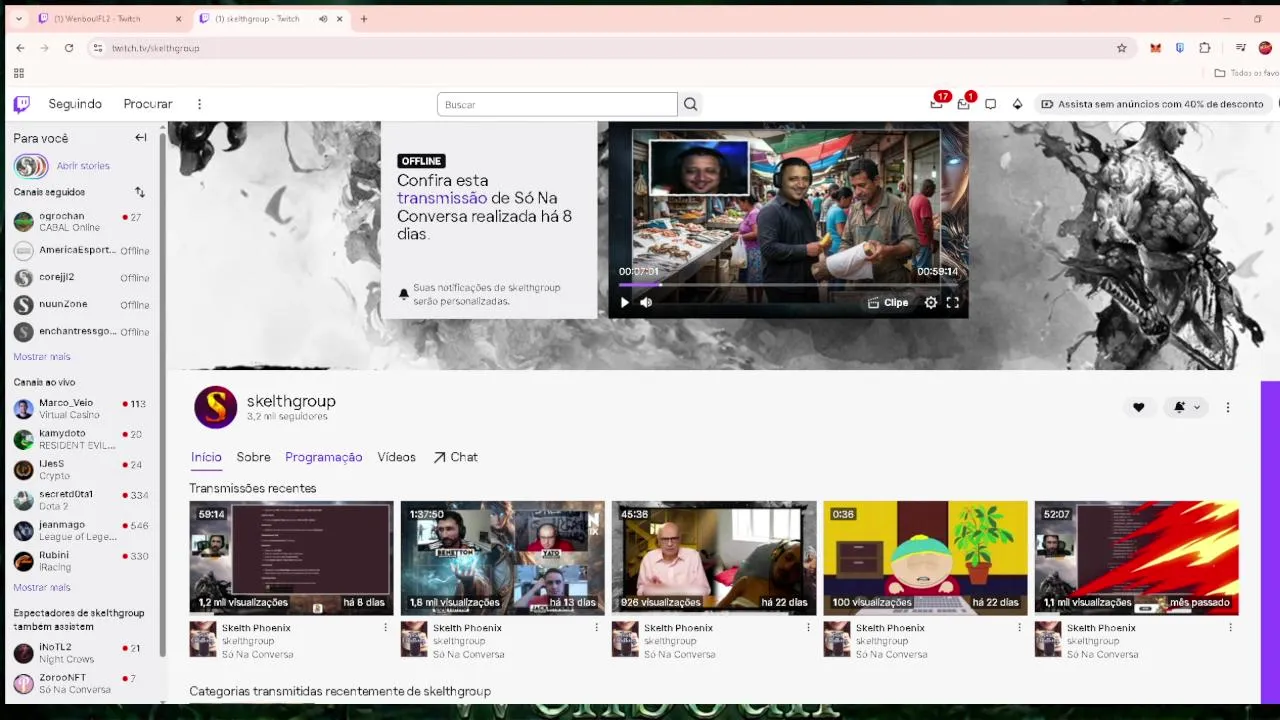
Task: Open the browser tab search dropdown arrow
Action: click(x=18, y=19)
